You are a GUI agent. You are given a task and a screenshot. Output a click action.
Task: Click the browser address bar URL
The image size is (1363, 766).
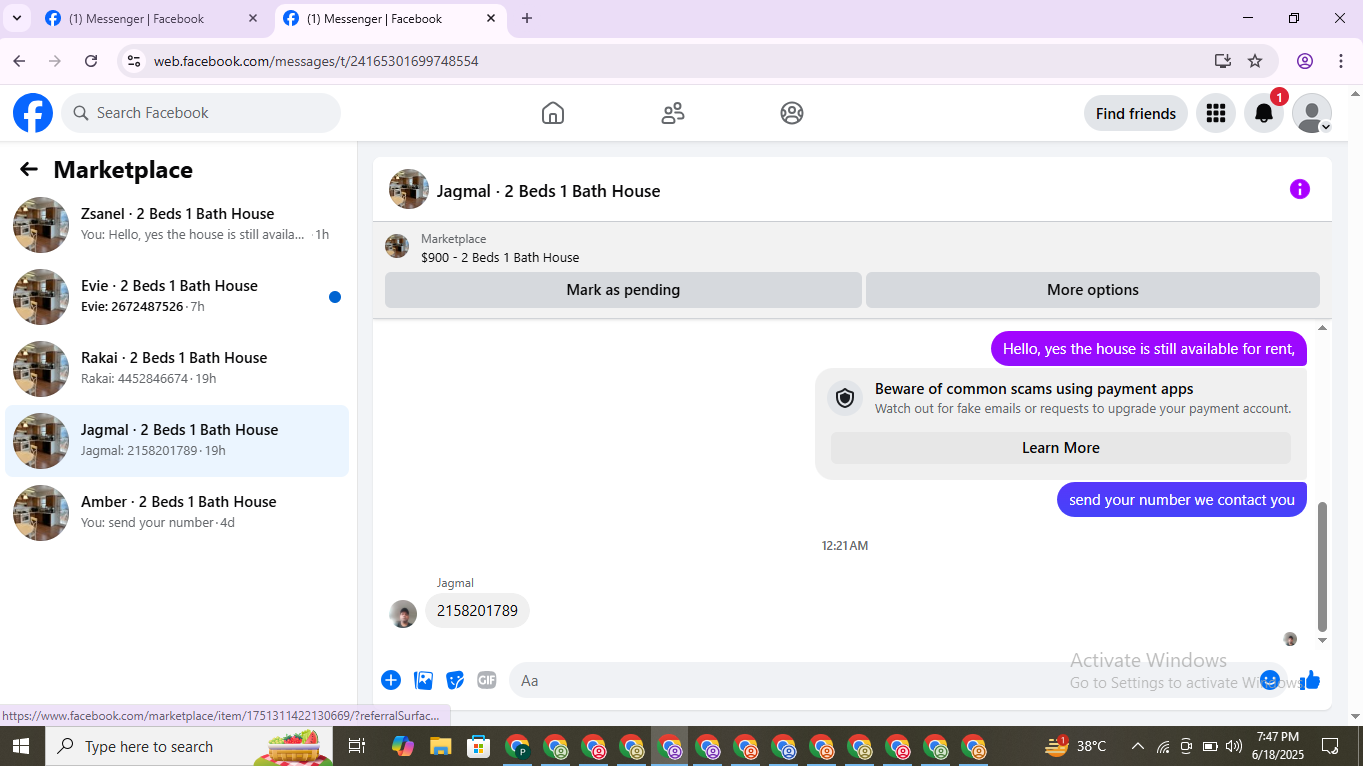tap(316, 61)
